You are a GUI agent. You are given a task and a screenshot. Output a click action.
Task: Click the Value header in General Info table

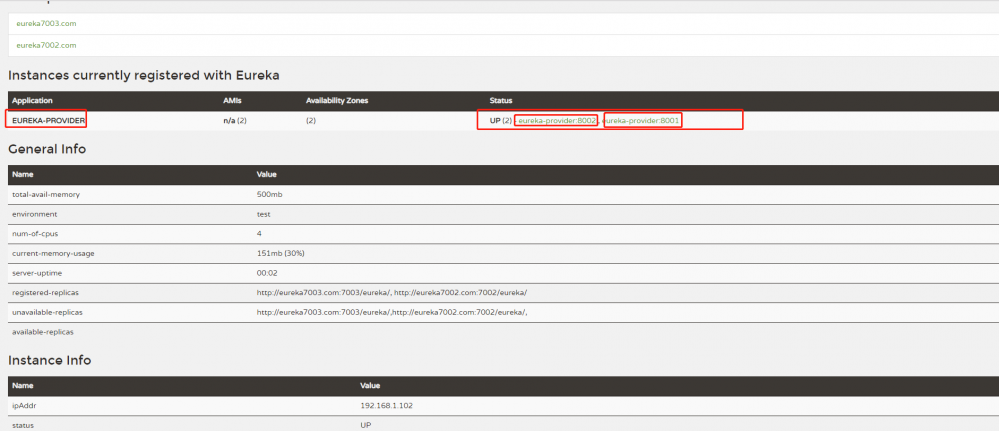pyautogui.click(x=266, y=174)
